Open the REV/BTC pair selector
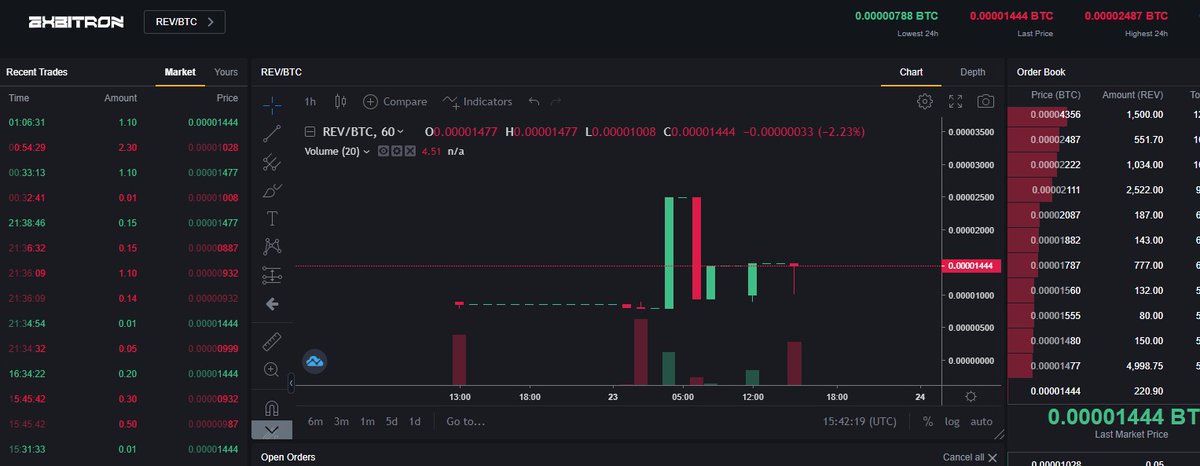 (185, 22)
